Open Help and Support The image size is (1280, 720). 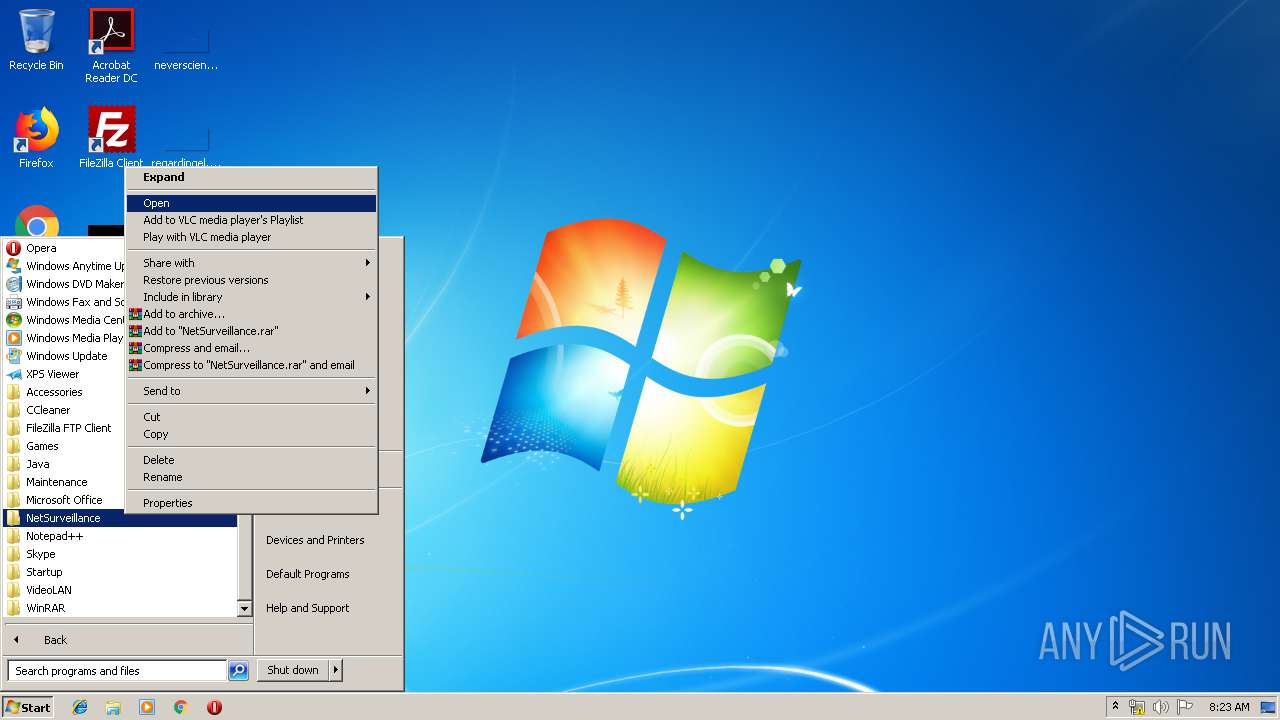click(308, 608)
